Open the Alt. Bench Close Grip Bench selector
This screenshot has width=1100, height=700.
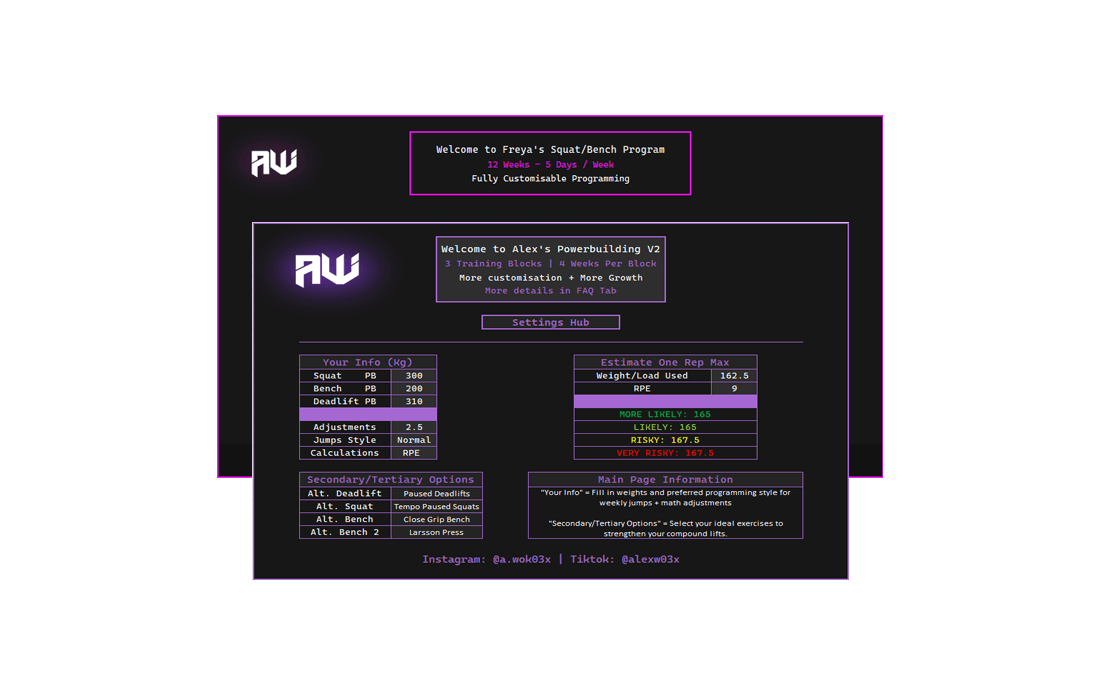click(436, 520)
